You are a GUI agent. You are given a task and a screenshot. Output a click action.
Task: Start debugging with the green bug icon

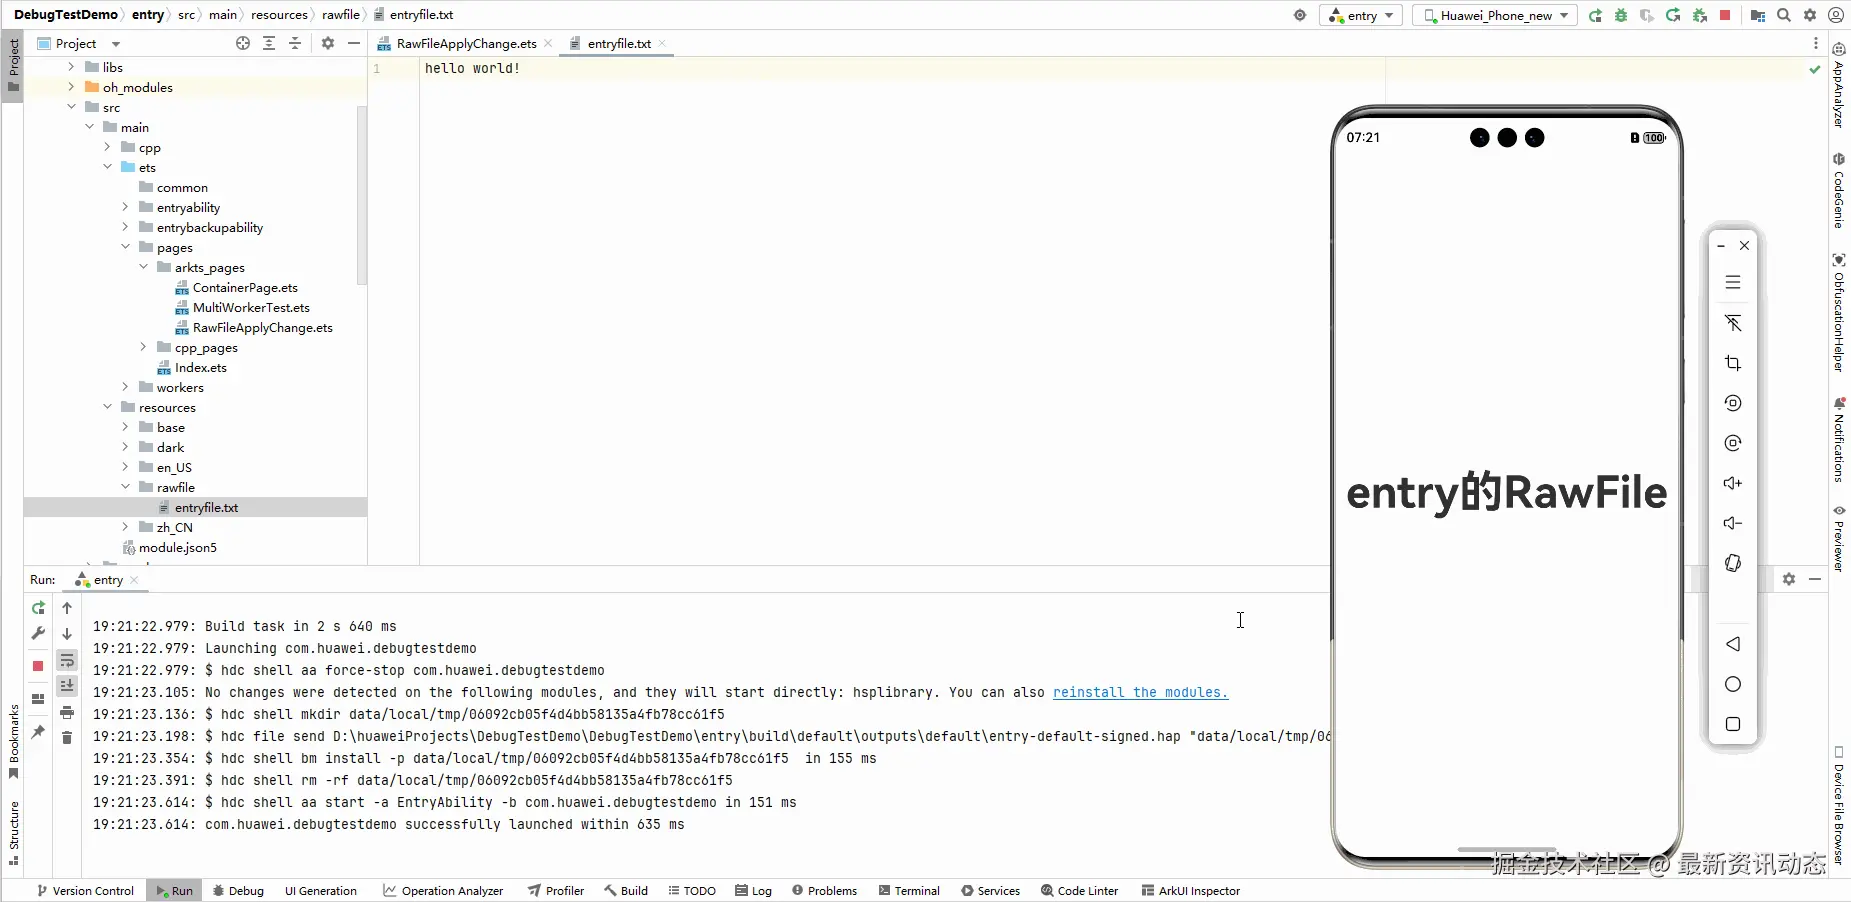point(1621,15)
